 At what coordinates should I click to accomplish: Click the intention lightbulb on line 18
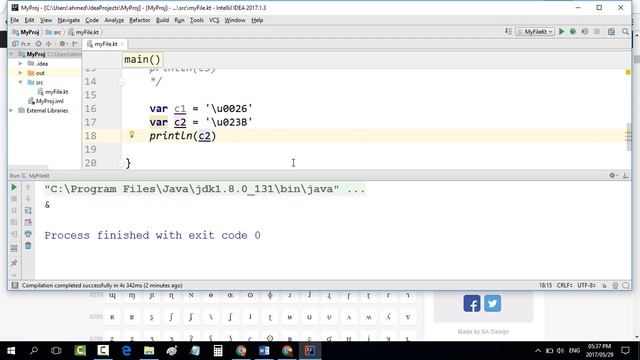[x=132, y=134]
